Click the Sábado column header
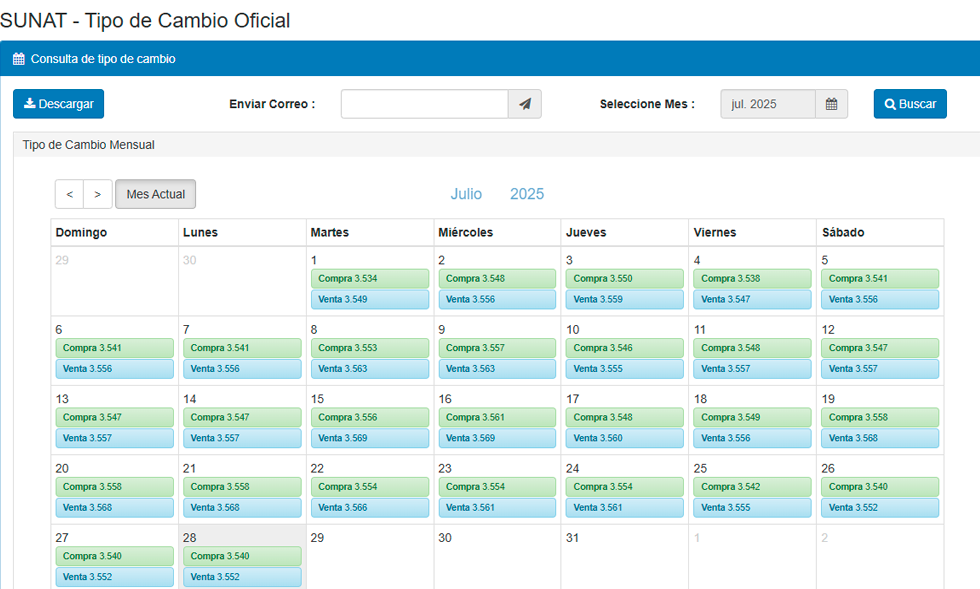Screen dimensions: 980x589 843,233
